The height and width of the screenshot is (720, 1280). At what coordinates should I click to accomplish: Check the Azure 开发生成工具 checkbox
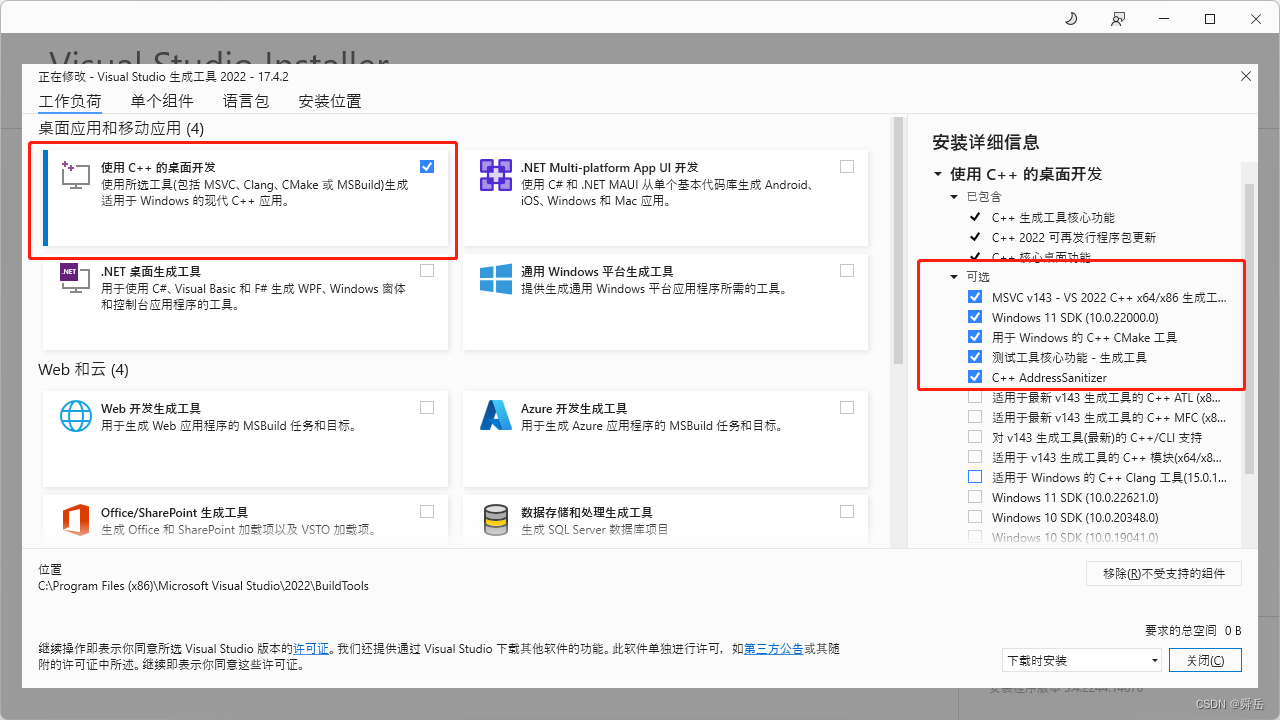coord(847,407)
